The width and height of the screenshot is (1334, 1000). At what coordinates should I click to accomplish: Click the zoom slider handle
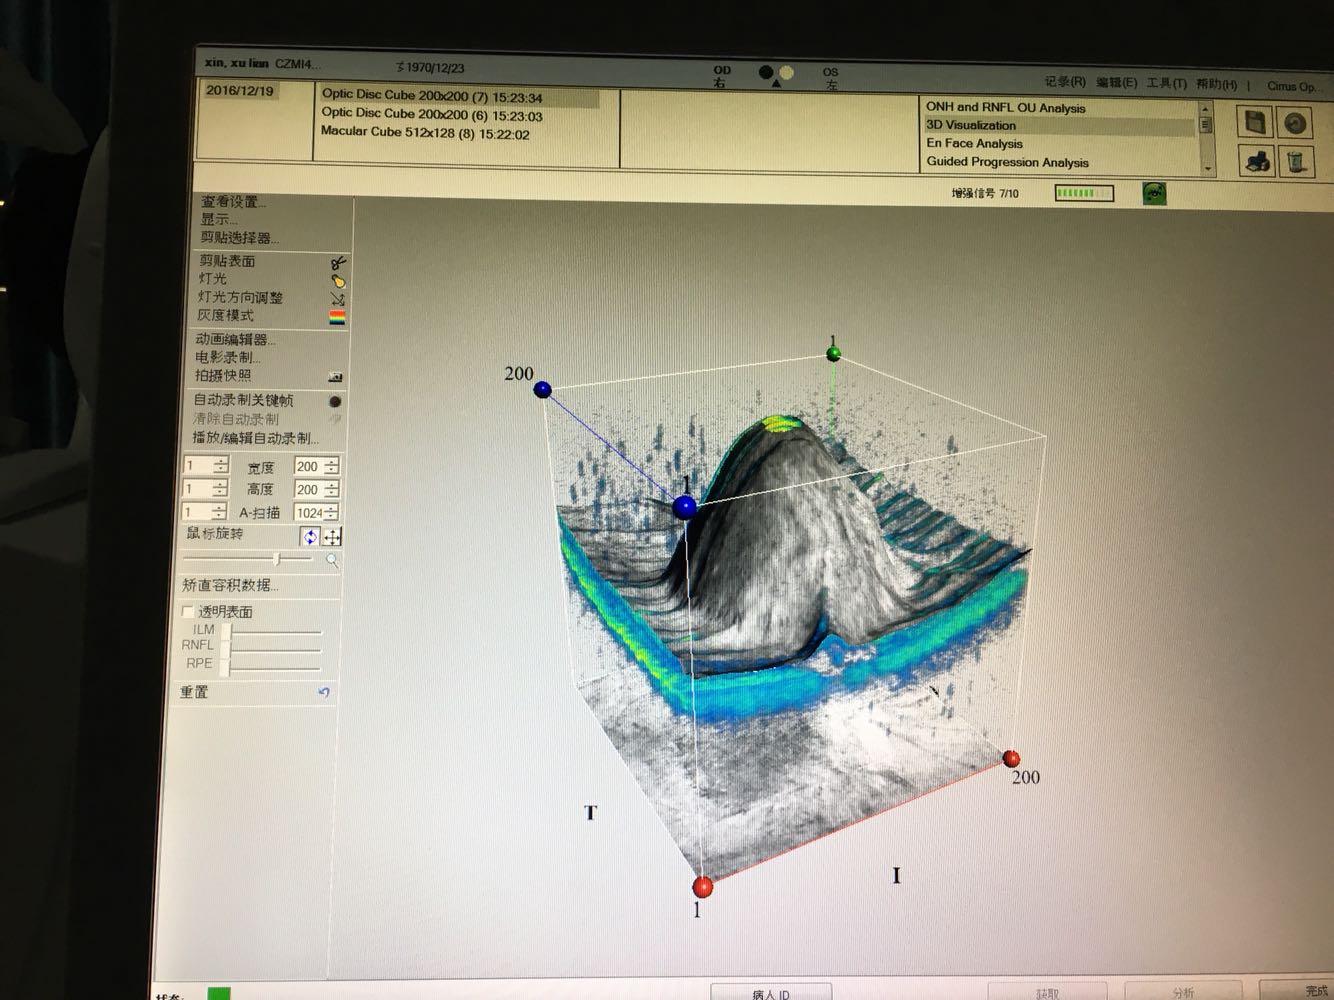point(277,559)
